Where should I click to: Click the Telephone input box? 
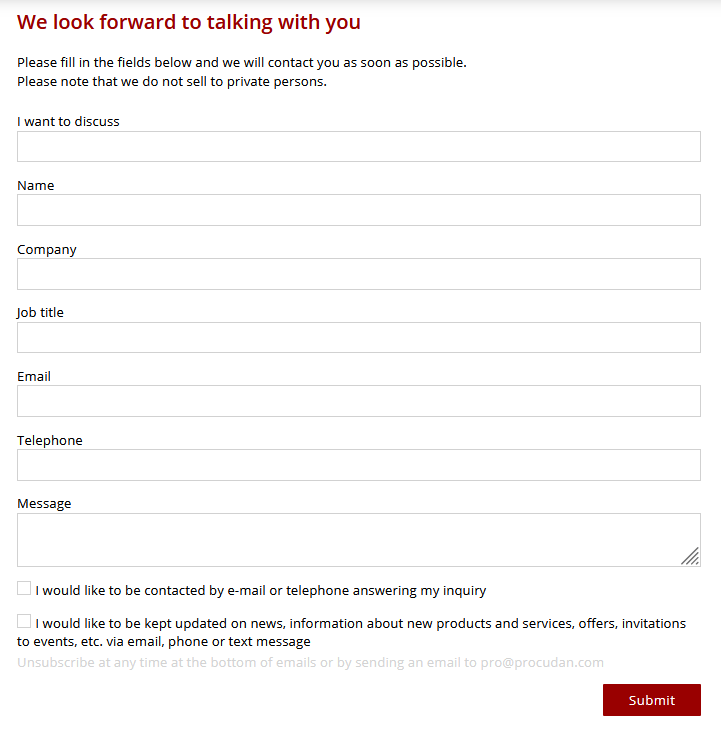[x=359, y=465]
